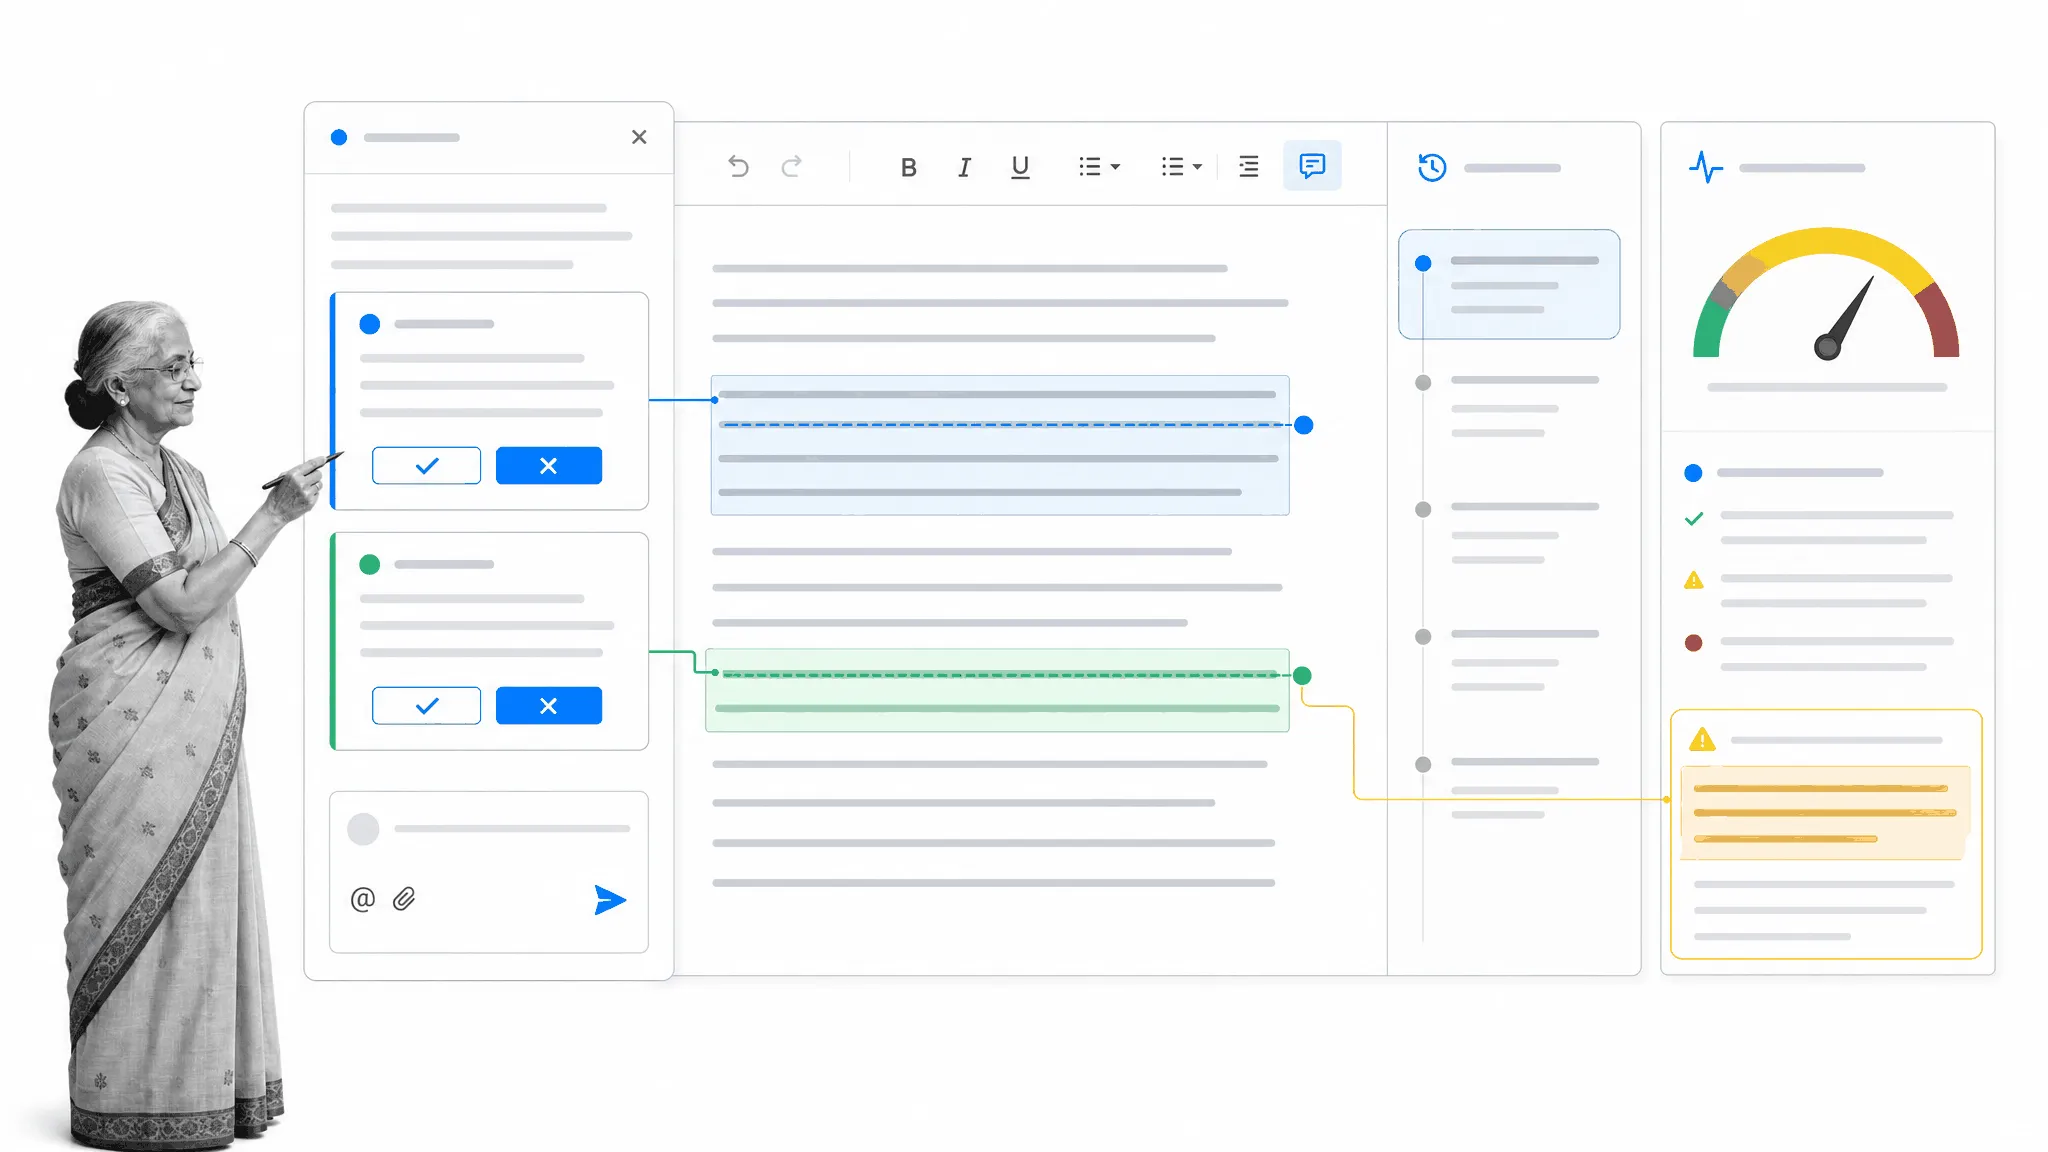Image resolution: width=2048 pixels, height=1152 pixels.
Task: Close the comments panel with the X
Action: 639,137
